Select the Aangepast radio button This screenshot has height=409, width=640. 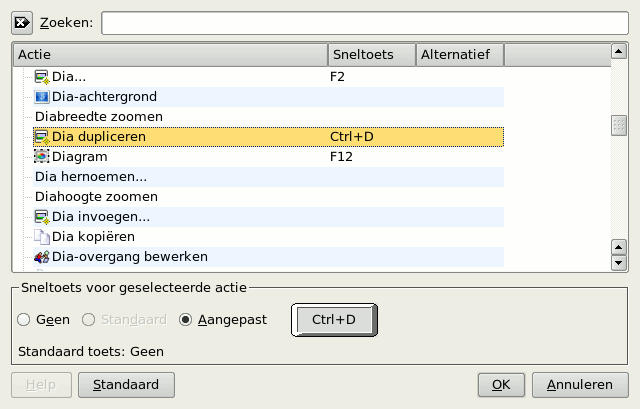click(x=185, y=320)
